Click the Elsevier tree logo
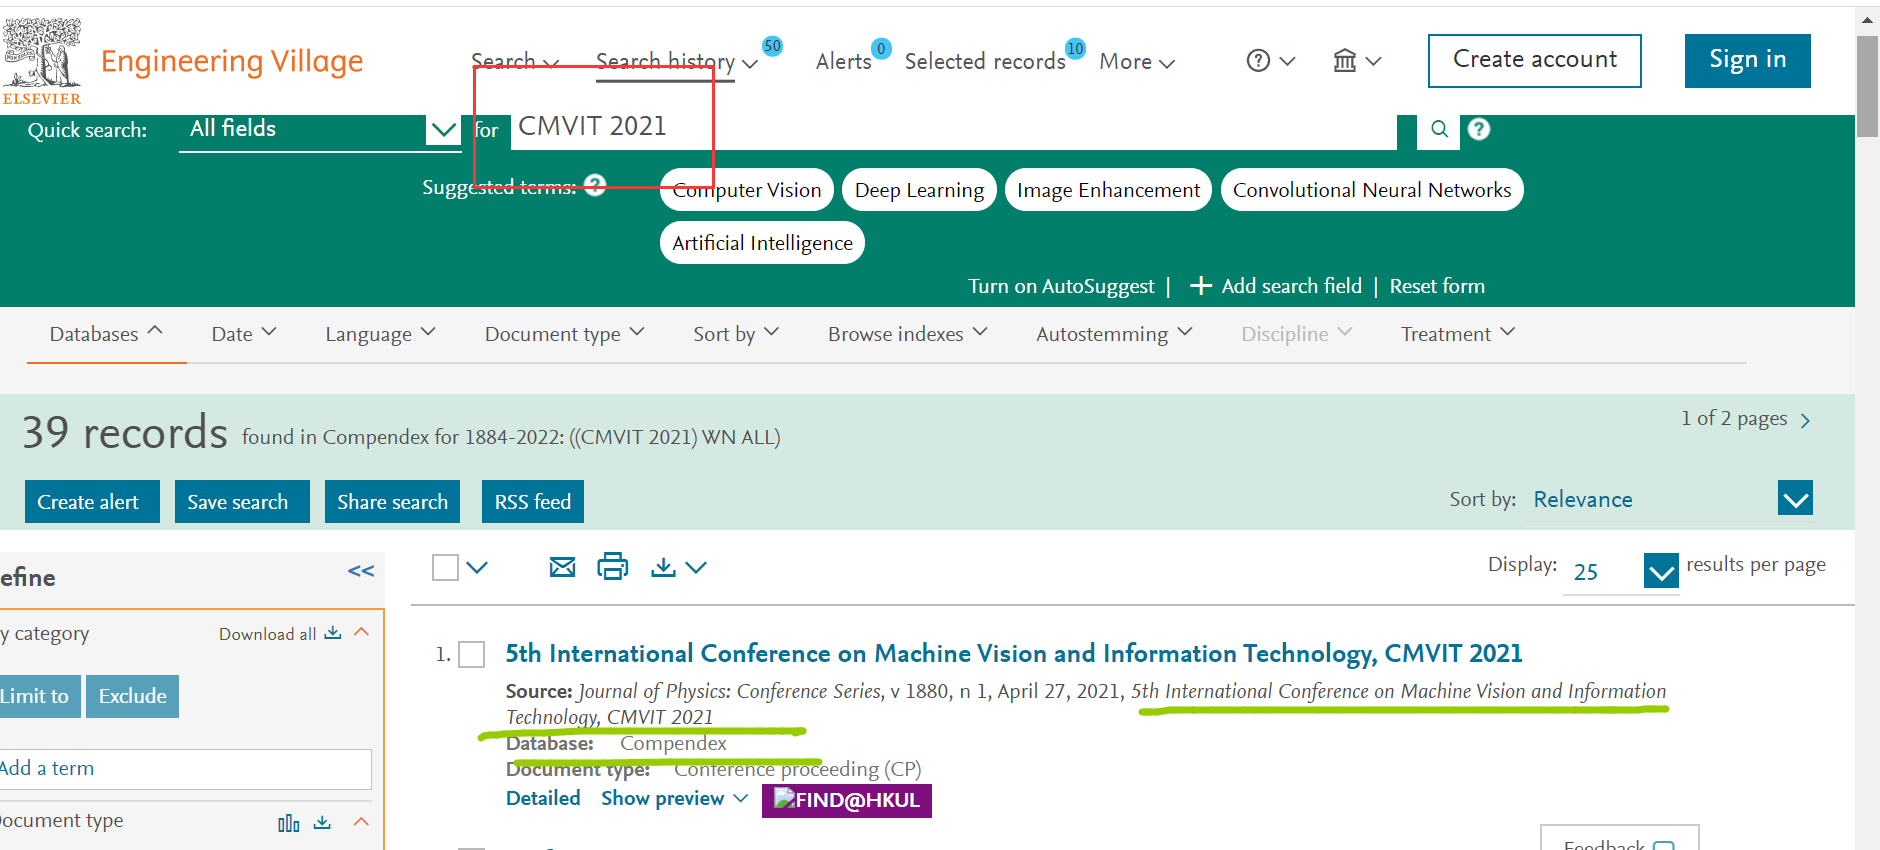Screen dimensions: 1880x850 [40, 60]
